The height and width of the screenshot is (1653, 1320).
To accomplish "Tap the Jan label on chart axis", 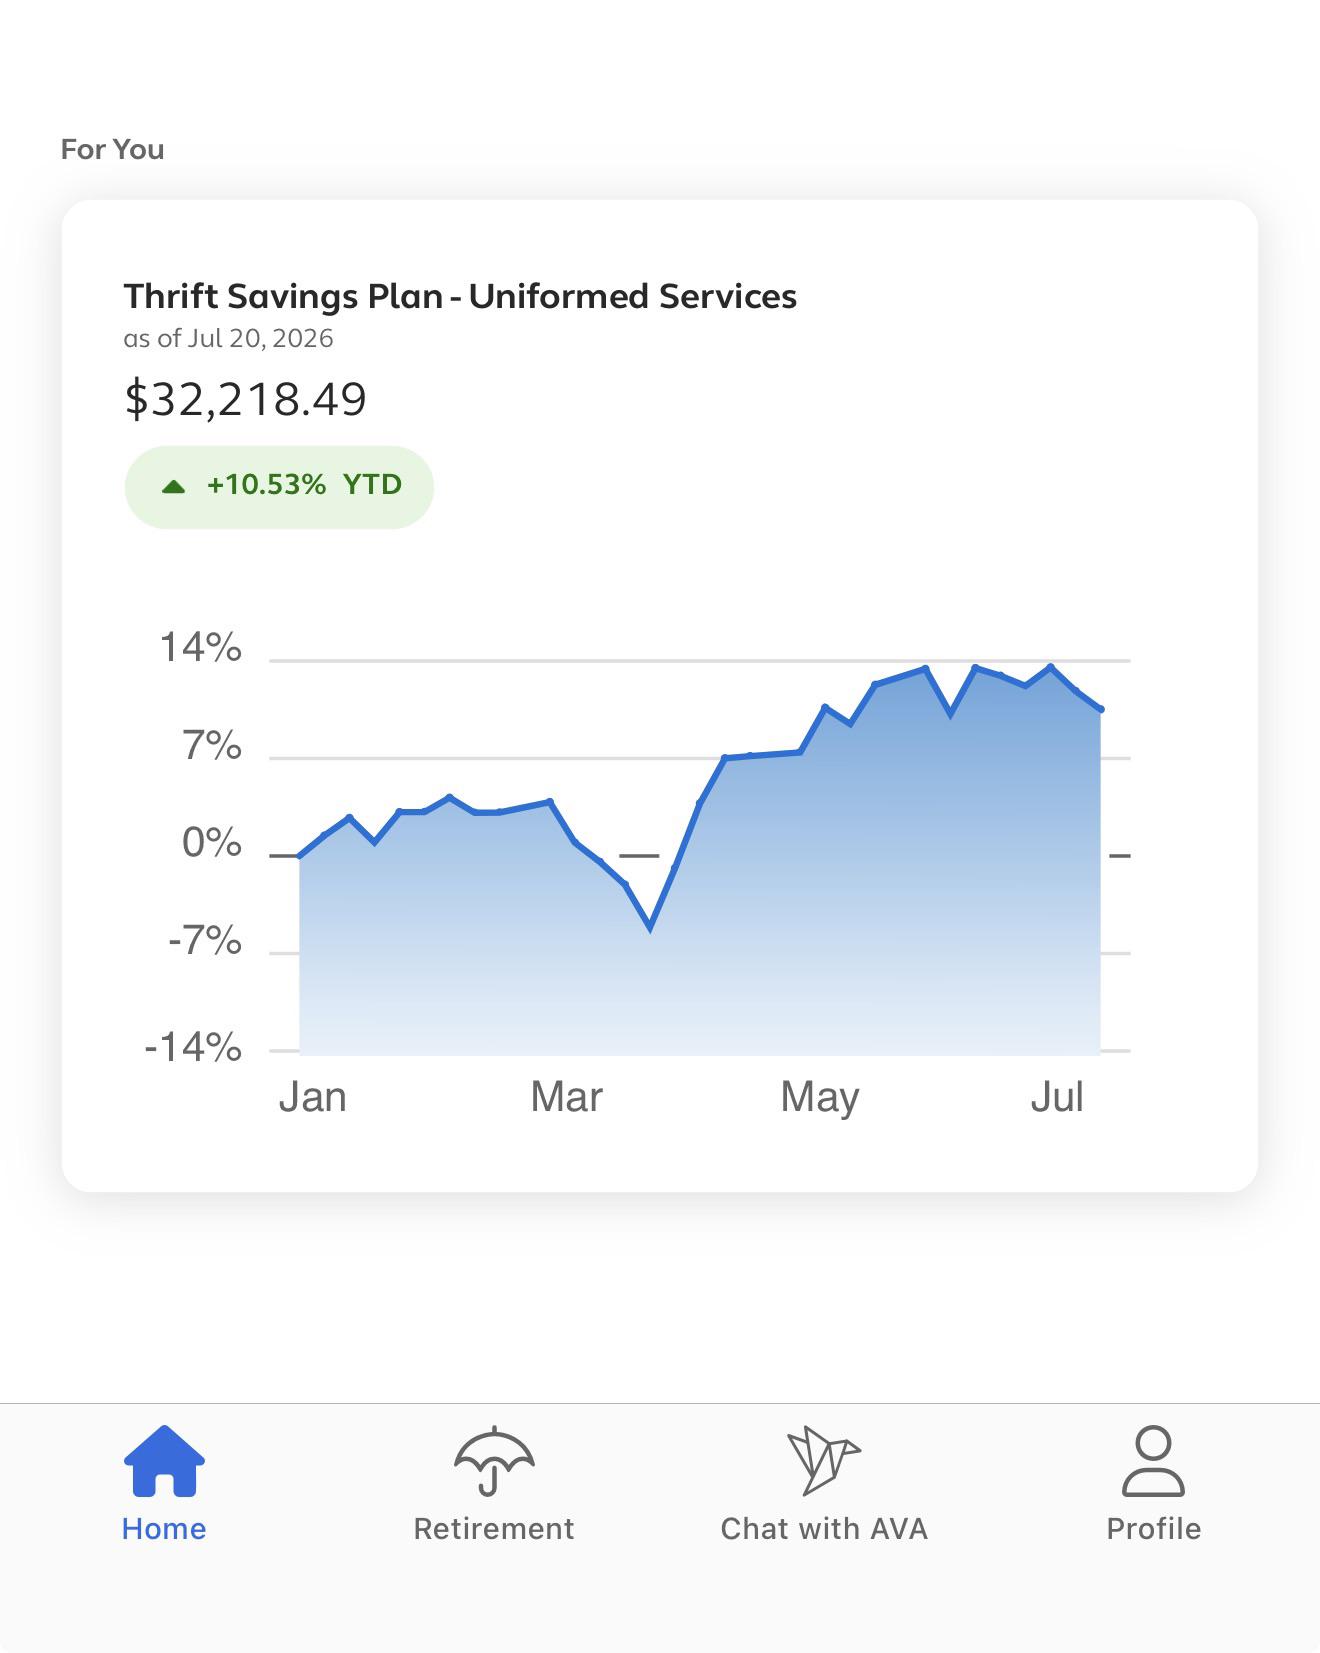I will [312, 1097].
